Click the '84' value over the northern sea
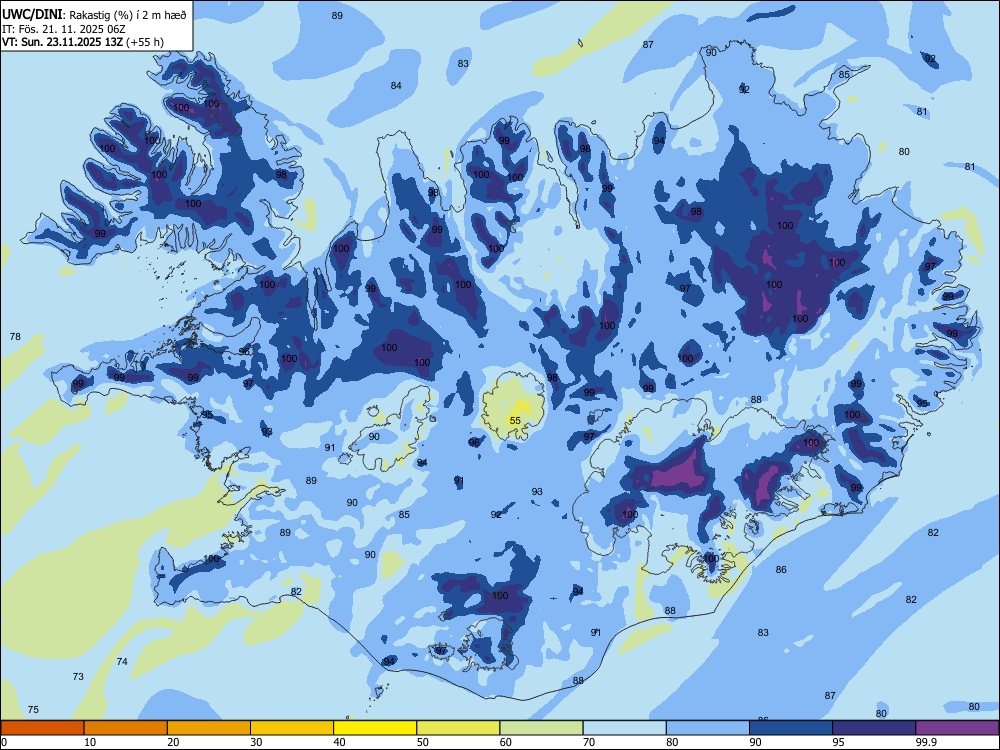1000x750 pixels. [x=396, y=85]
